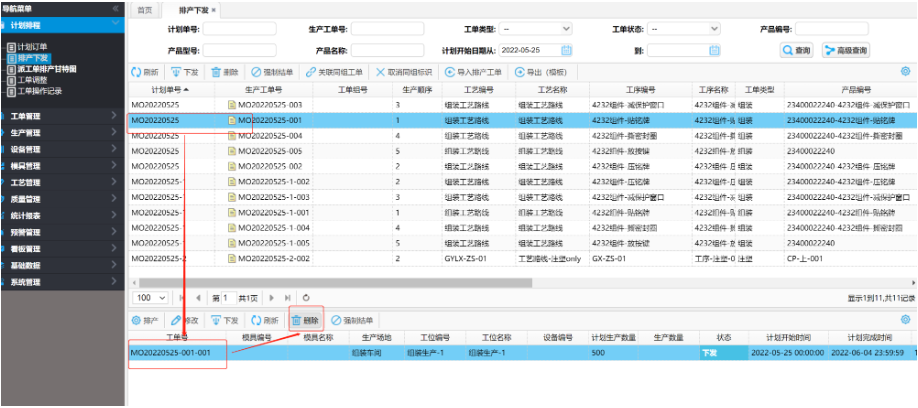Sort by the 计划单号 column header
The image size is (918, 408).
pos(158,90)
